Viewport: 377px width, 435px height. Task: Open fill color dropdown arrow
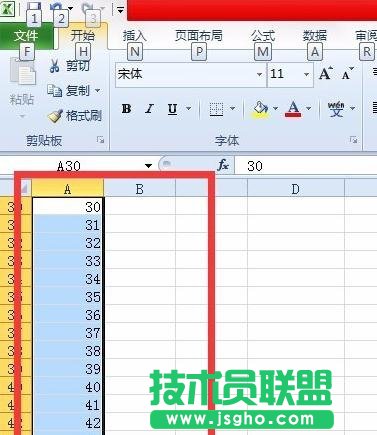point(275,109)
